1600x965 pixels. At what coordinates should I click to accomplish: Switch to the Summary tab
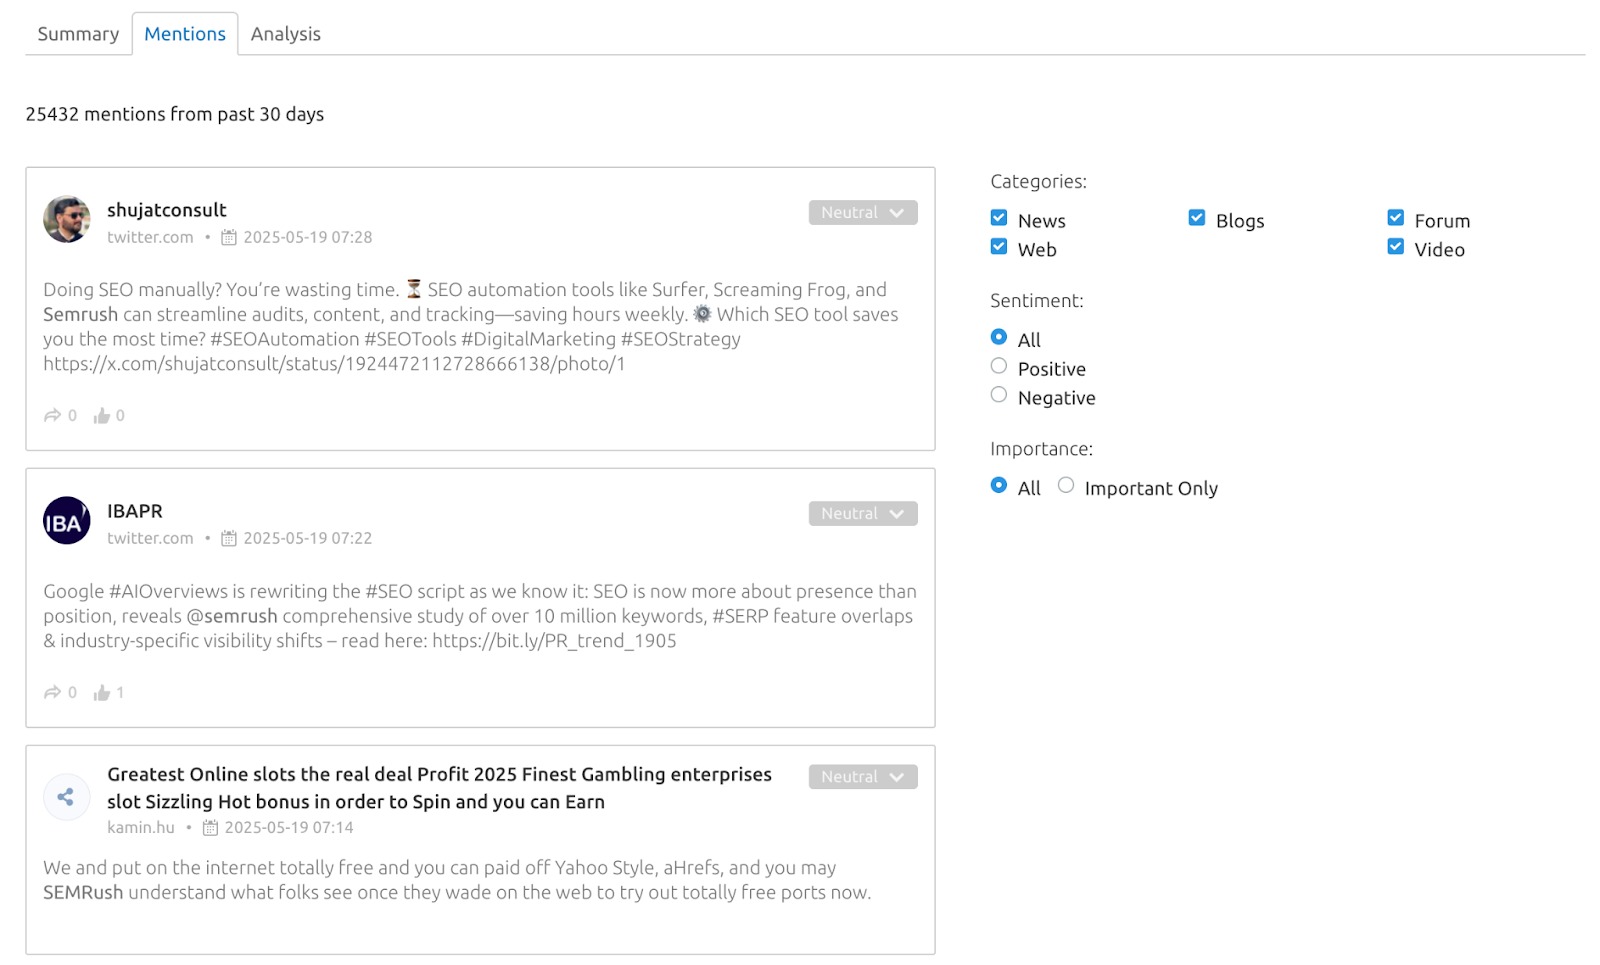[x=78, y=34]
